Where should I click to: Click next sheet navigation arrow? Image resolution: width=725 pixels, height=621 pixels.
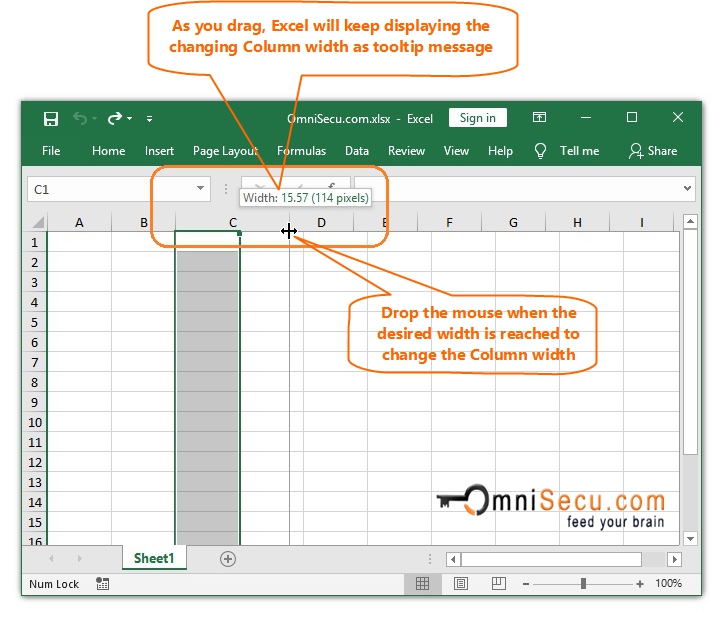(80, 559)
